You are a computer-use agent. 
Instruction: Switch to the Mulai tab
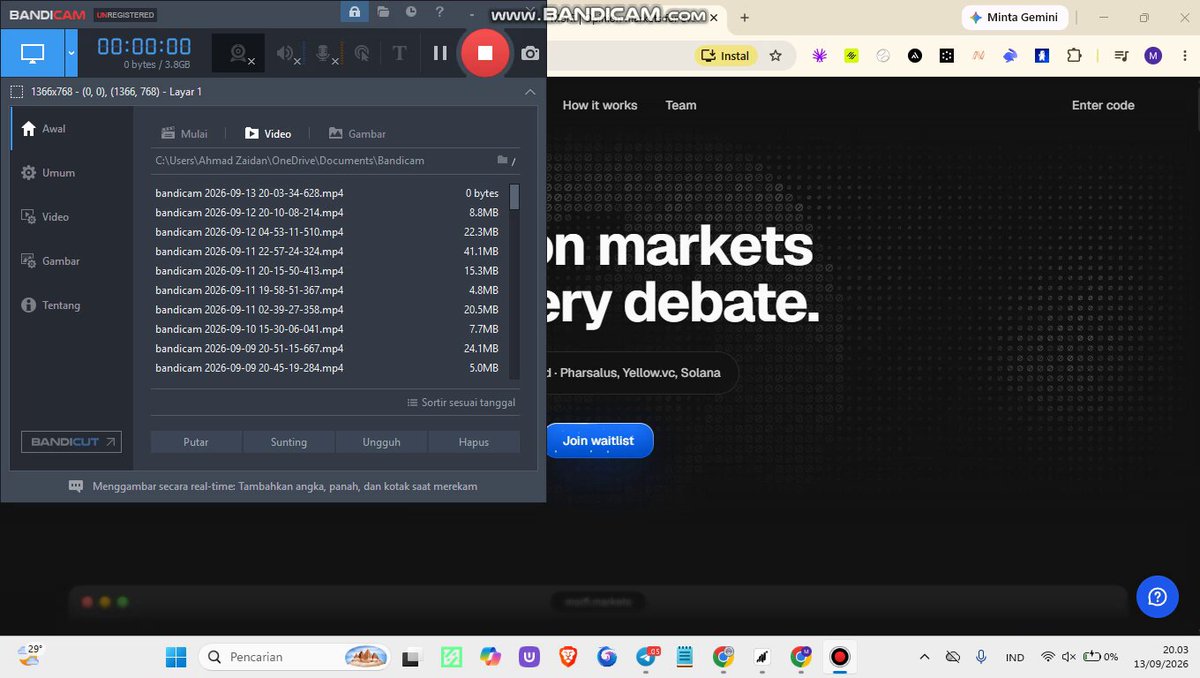185,133
